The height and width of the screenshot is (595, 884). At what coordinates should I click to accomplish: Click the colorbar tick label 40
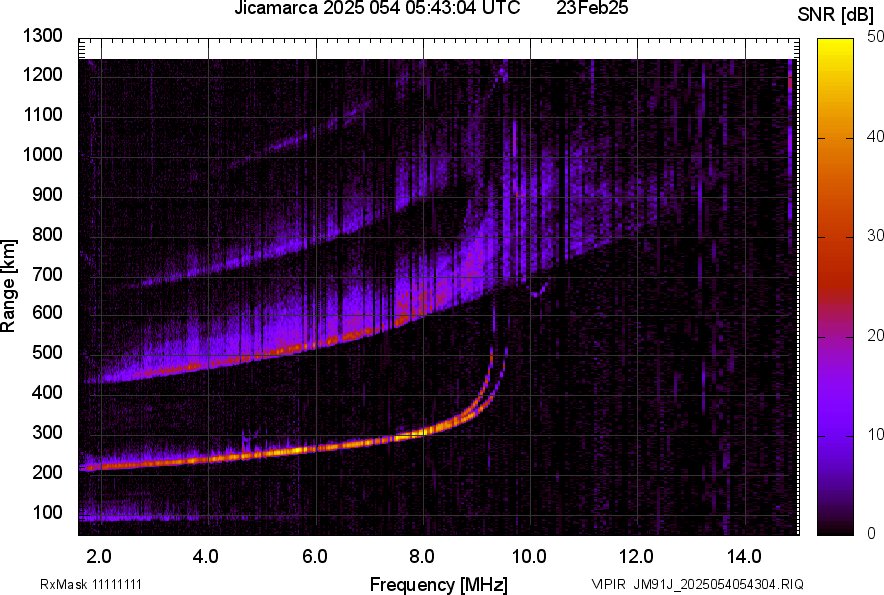(876, 137)
